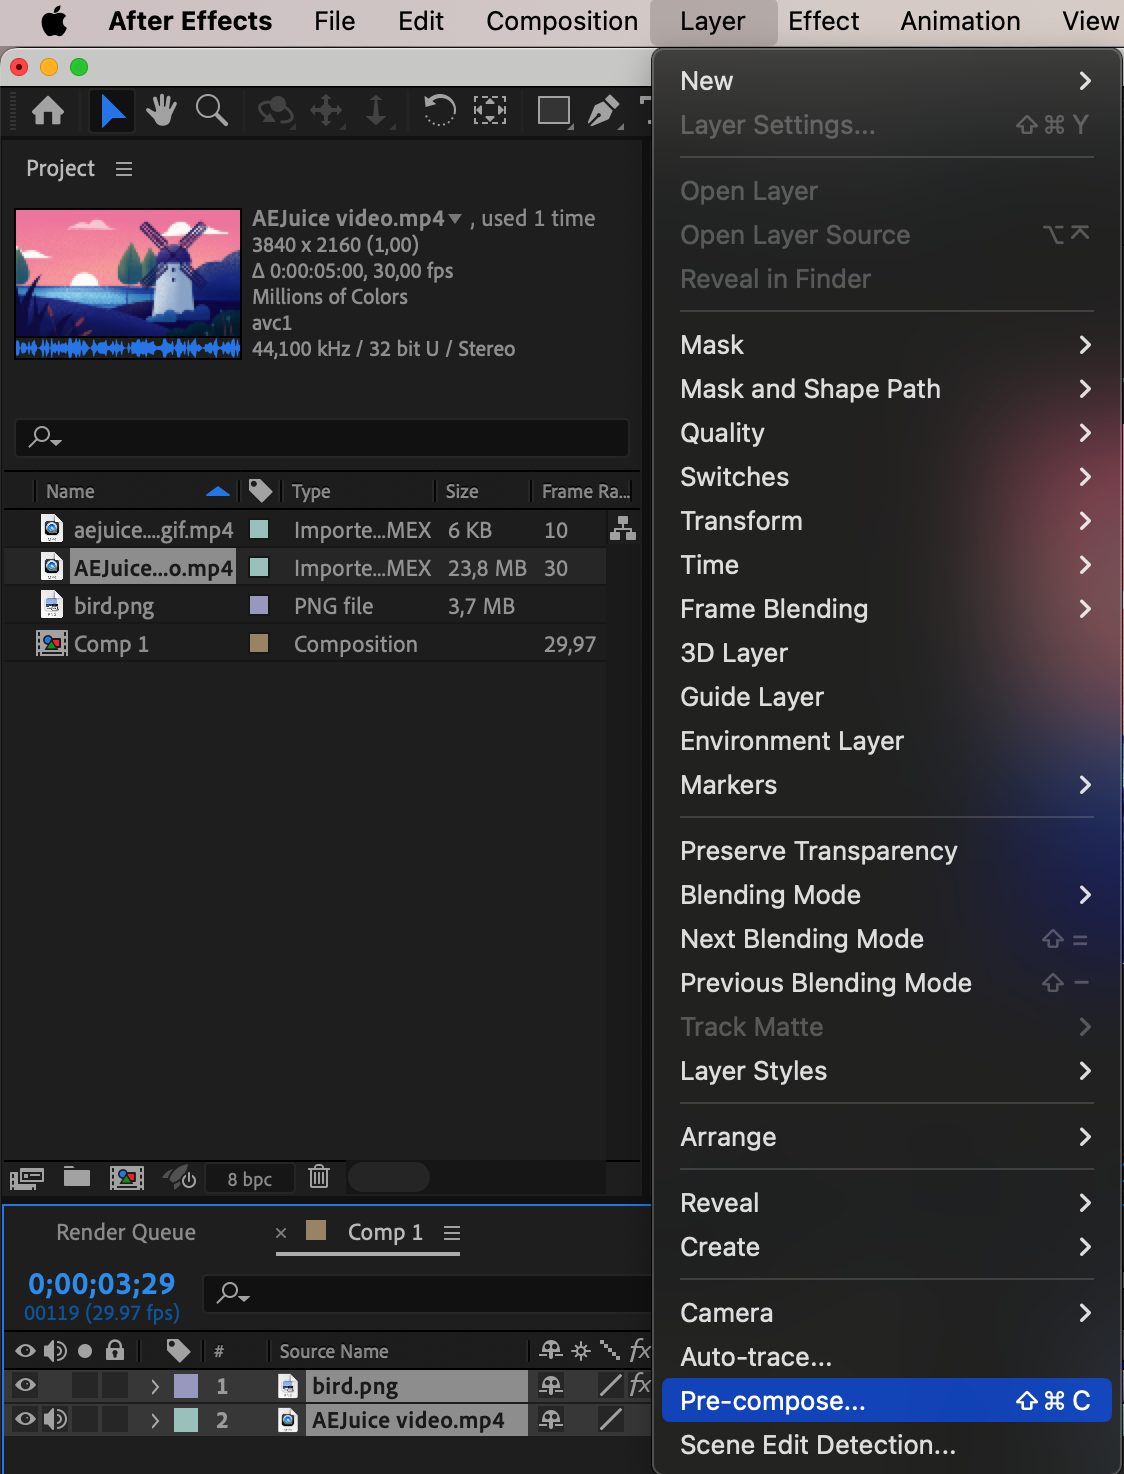The image size is (1124, 1474).
Task: Click the label tag column icon in Project
Action: (x=260, y=490)
